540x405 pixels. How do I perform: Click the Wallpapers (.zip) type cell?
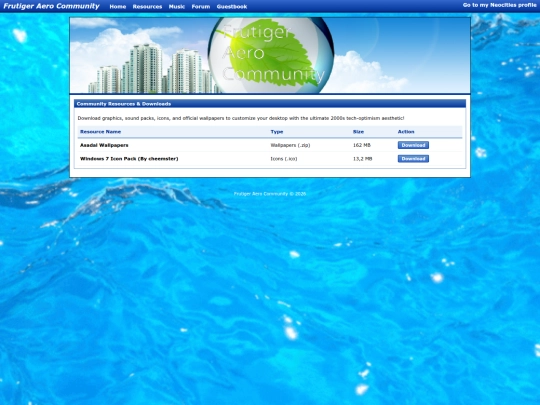[x=290, y=145]
